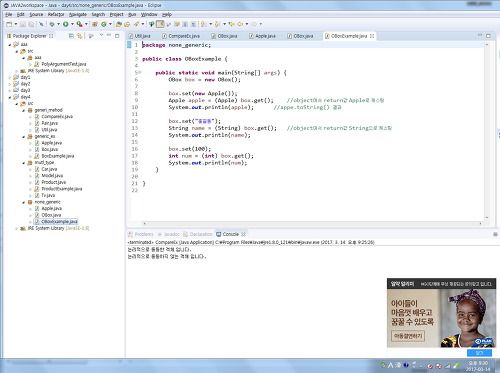The image size is (500, 373).
Task: Click the Open Type toolbar icon
Action: click(x=119, y=24)
